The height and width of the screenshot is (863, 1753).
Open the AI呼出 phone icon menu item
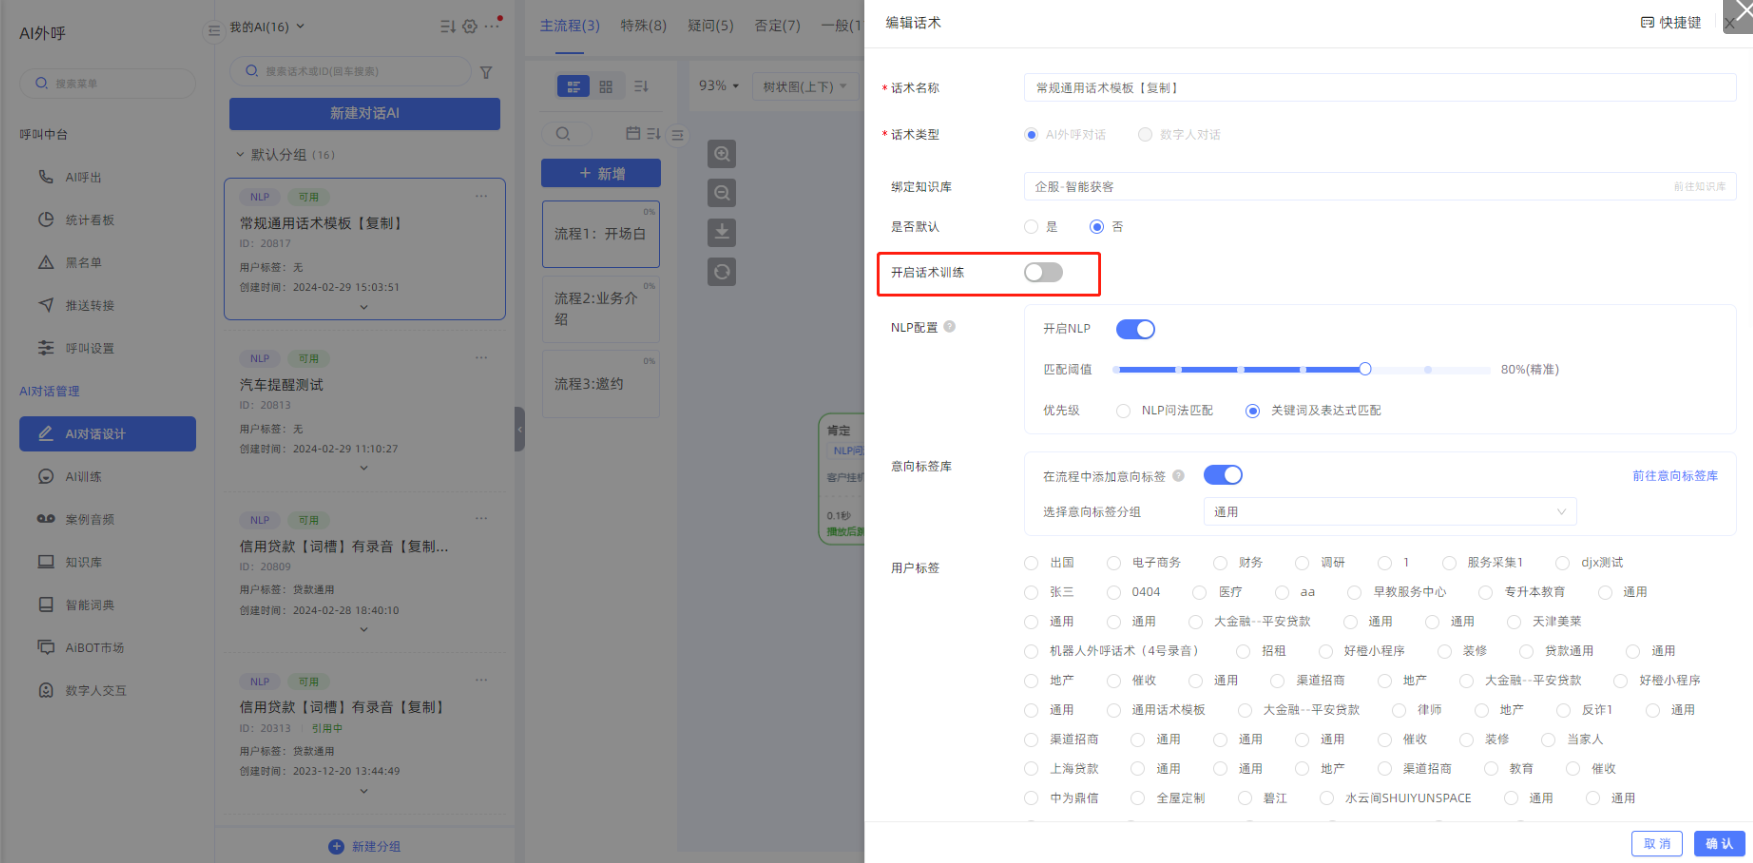pyautogui.click(x=46, y=177)
